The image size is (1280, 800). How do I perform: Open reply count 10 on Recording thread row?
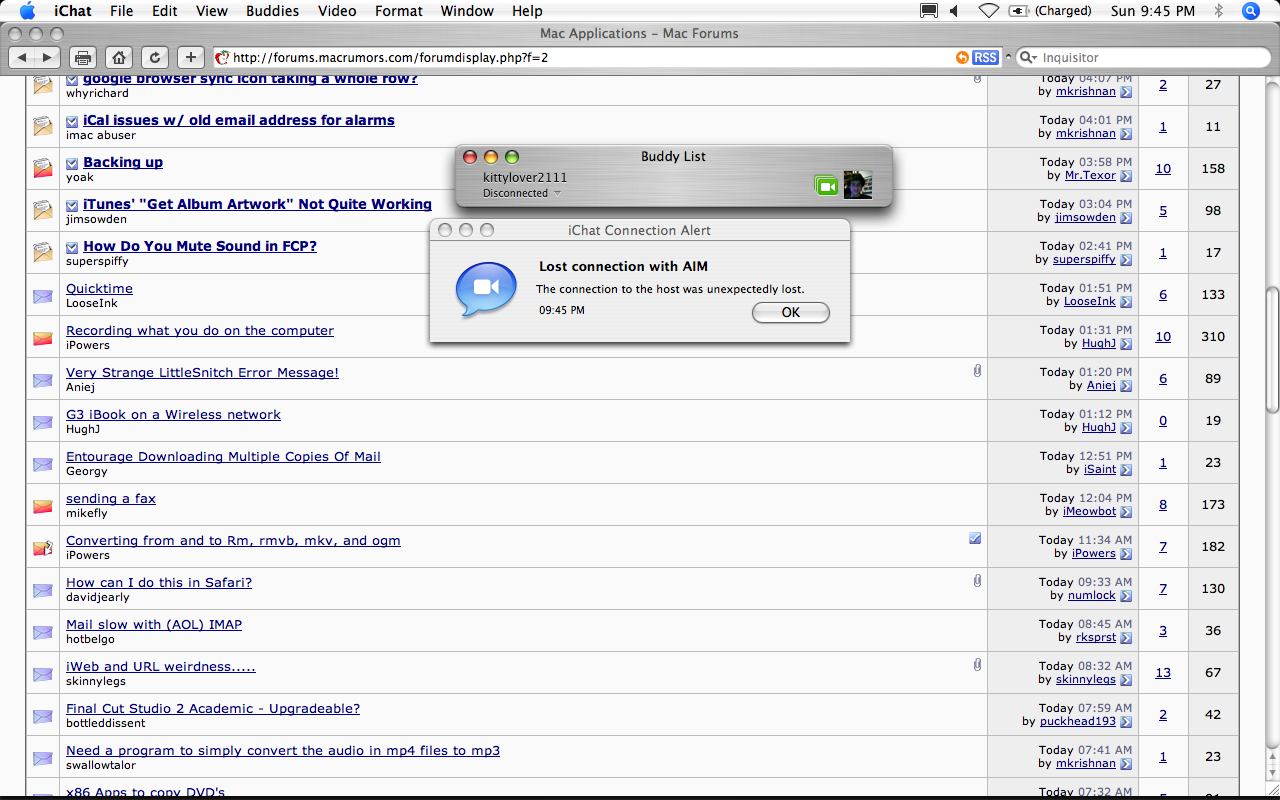click(1163, 336)
